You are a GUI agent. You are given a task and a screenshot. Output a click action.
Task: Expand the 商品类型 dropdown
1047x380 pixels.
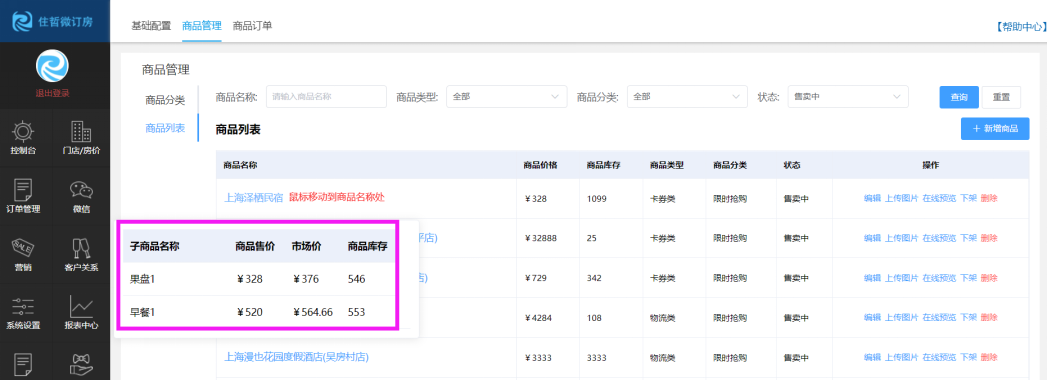tap(506, 97)
